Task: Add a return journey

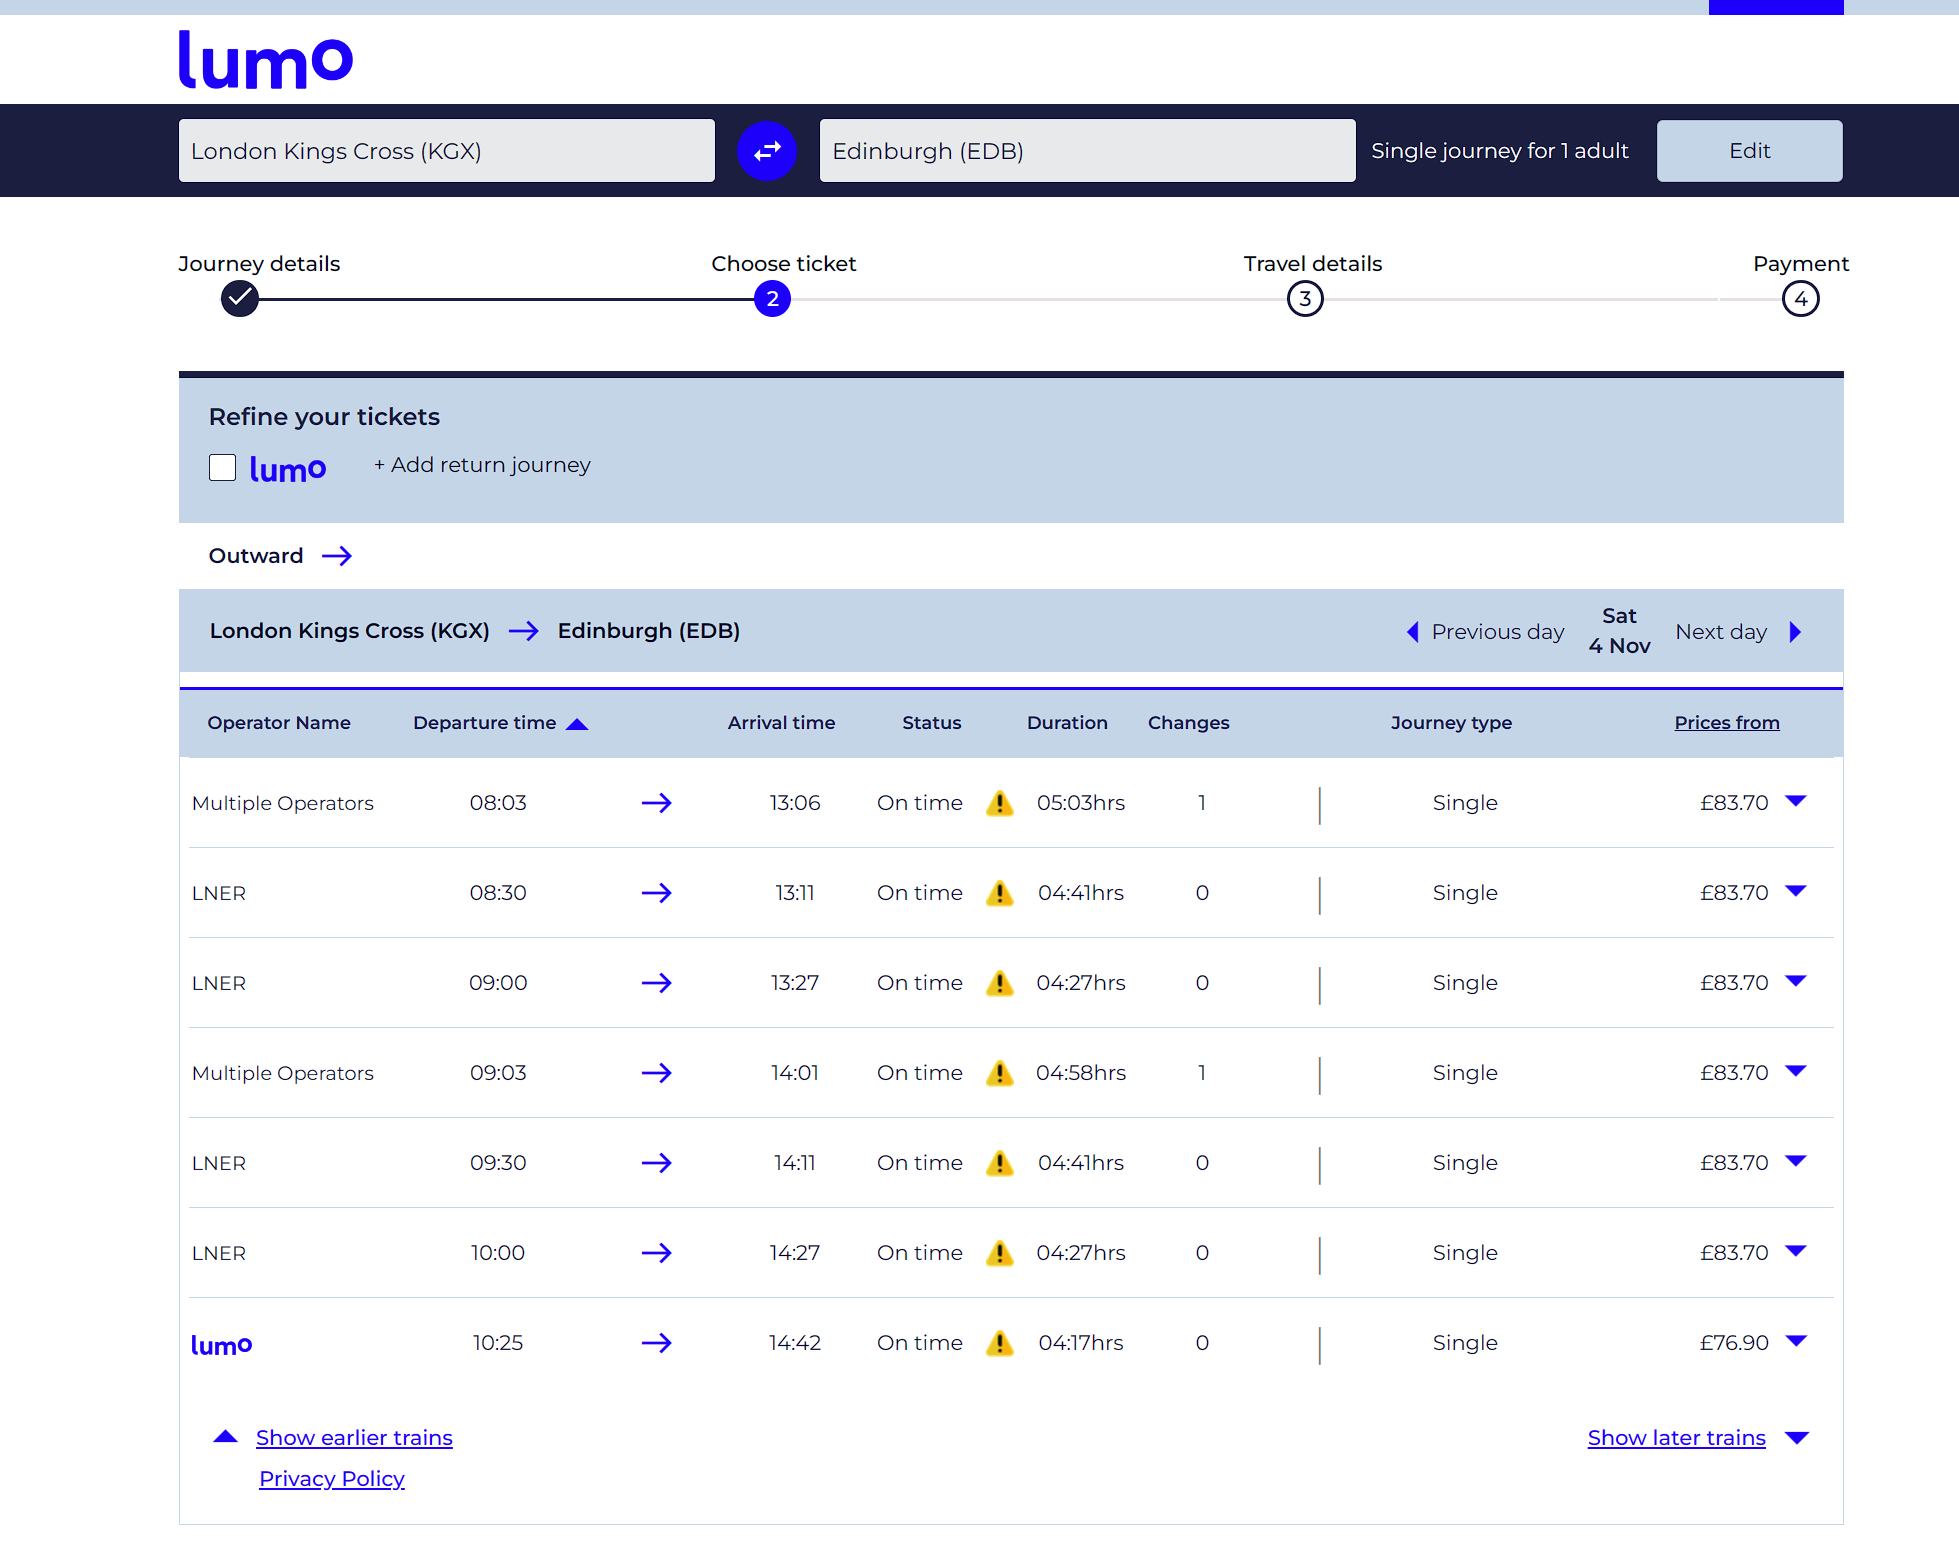Action: pyautogui.click(x=482, y=465)
